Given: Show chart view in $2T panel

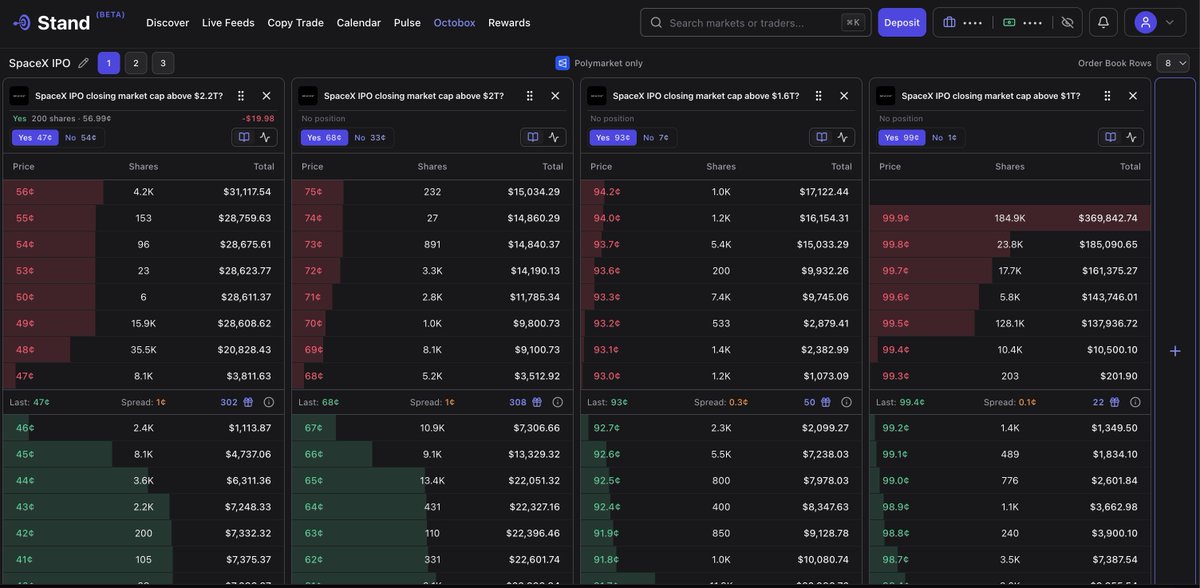Looking at the screenshot, I should coord(554,137).
